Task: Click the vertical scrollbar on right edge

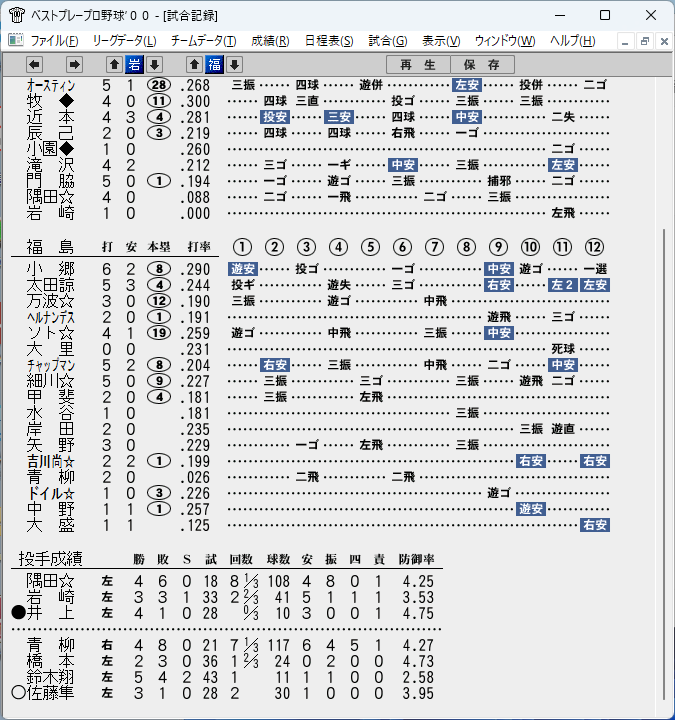Action: point(664,464)
